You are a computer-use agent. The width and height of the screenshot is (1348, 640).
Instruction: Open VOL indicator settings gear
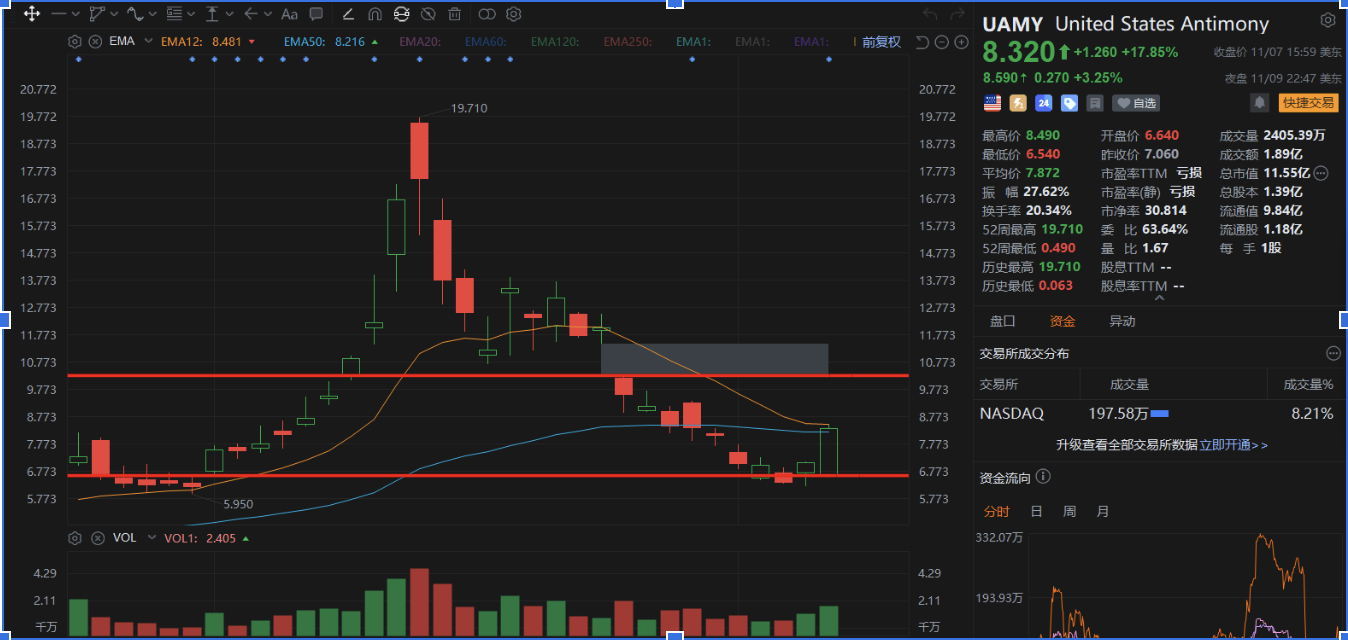pos(74,538)
